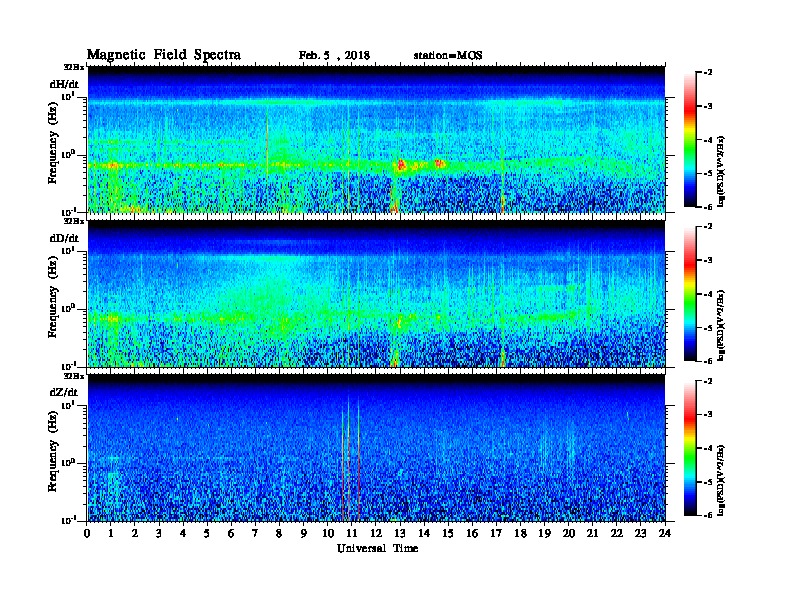Click inside the dZ/dt spectrogram plot
Screen dimensions: 792x612
[x=376, y=448]
